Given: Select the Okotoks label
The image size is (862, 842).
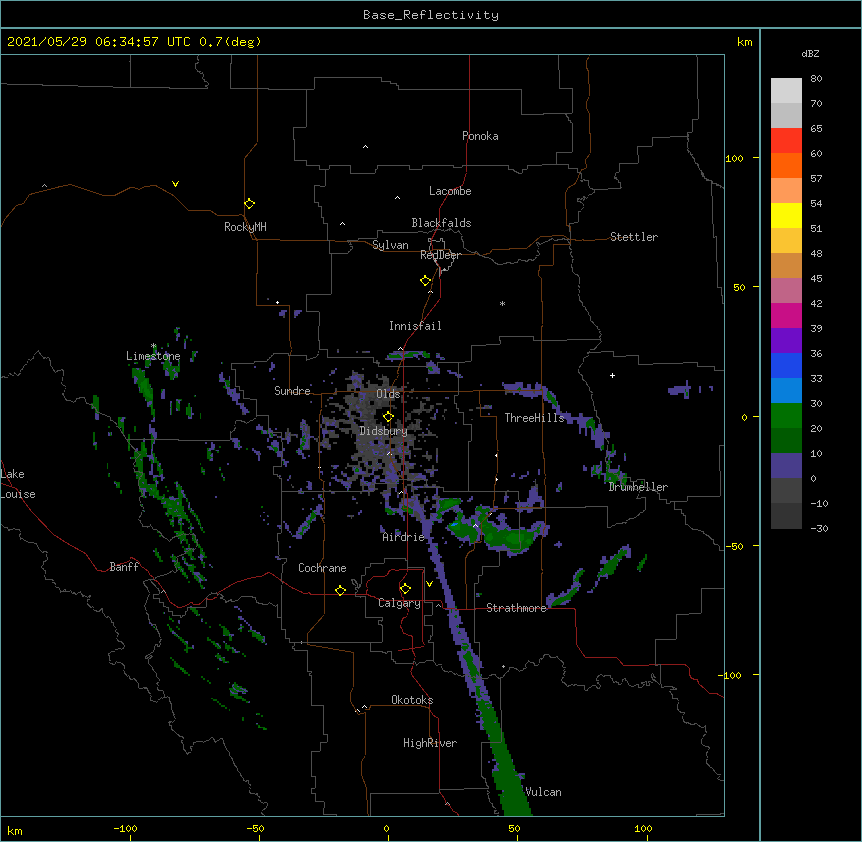Looking at the screenshot, I should point(412,700).
